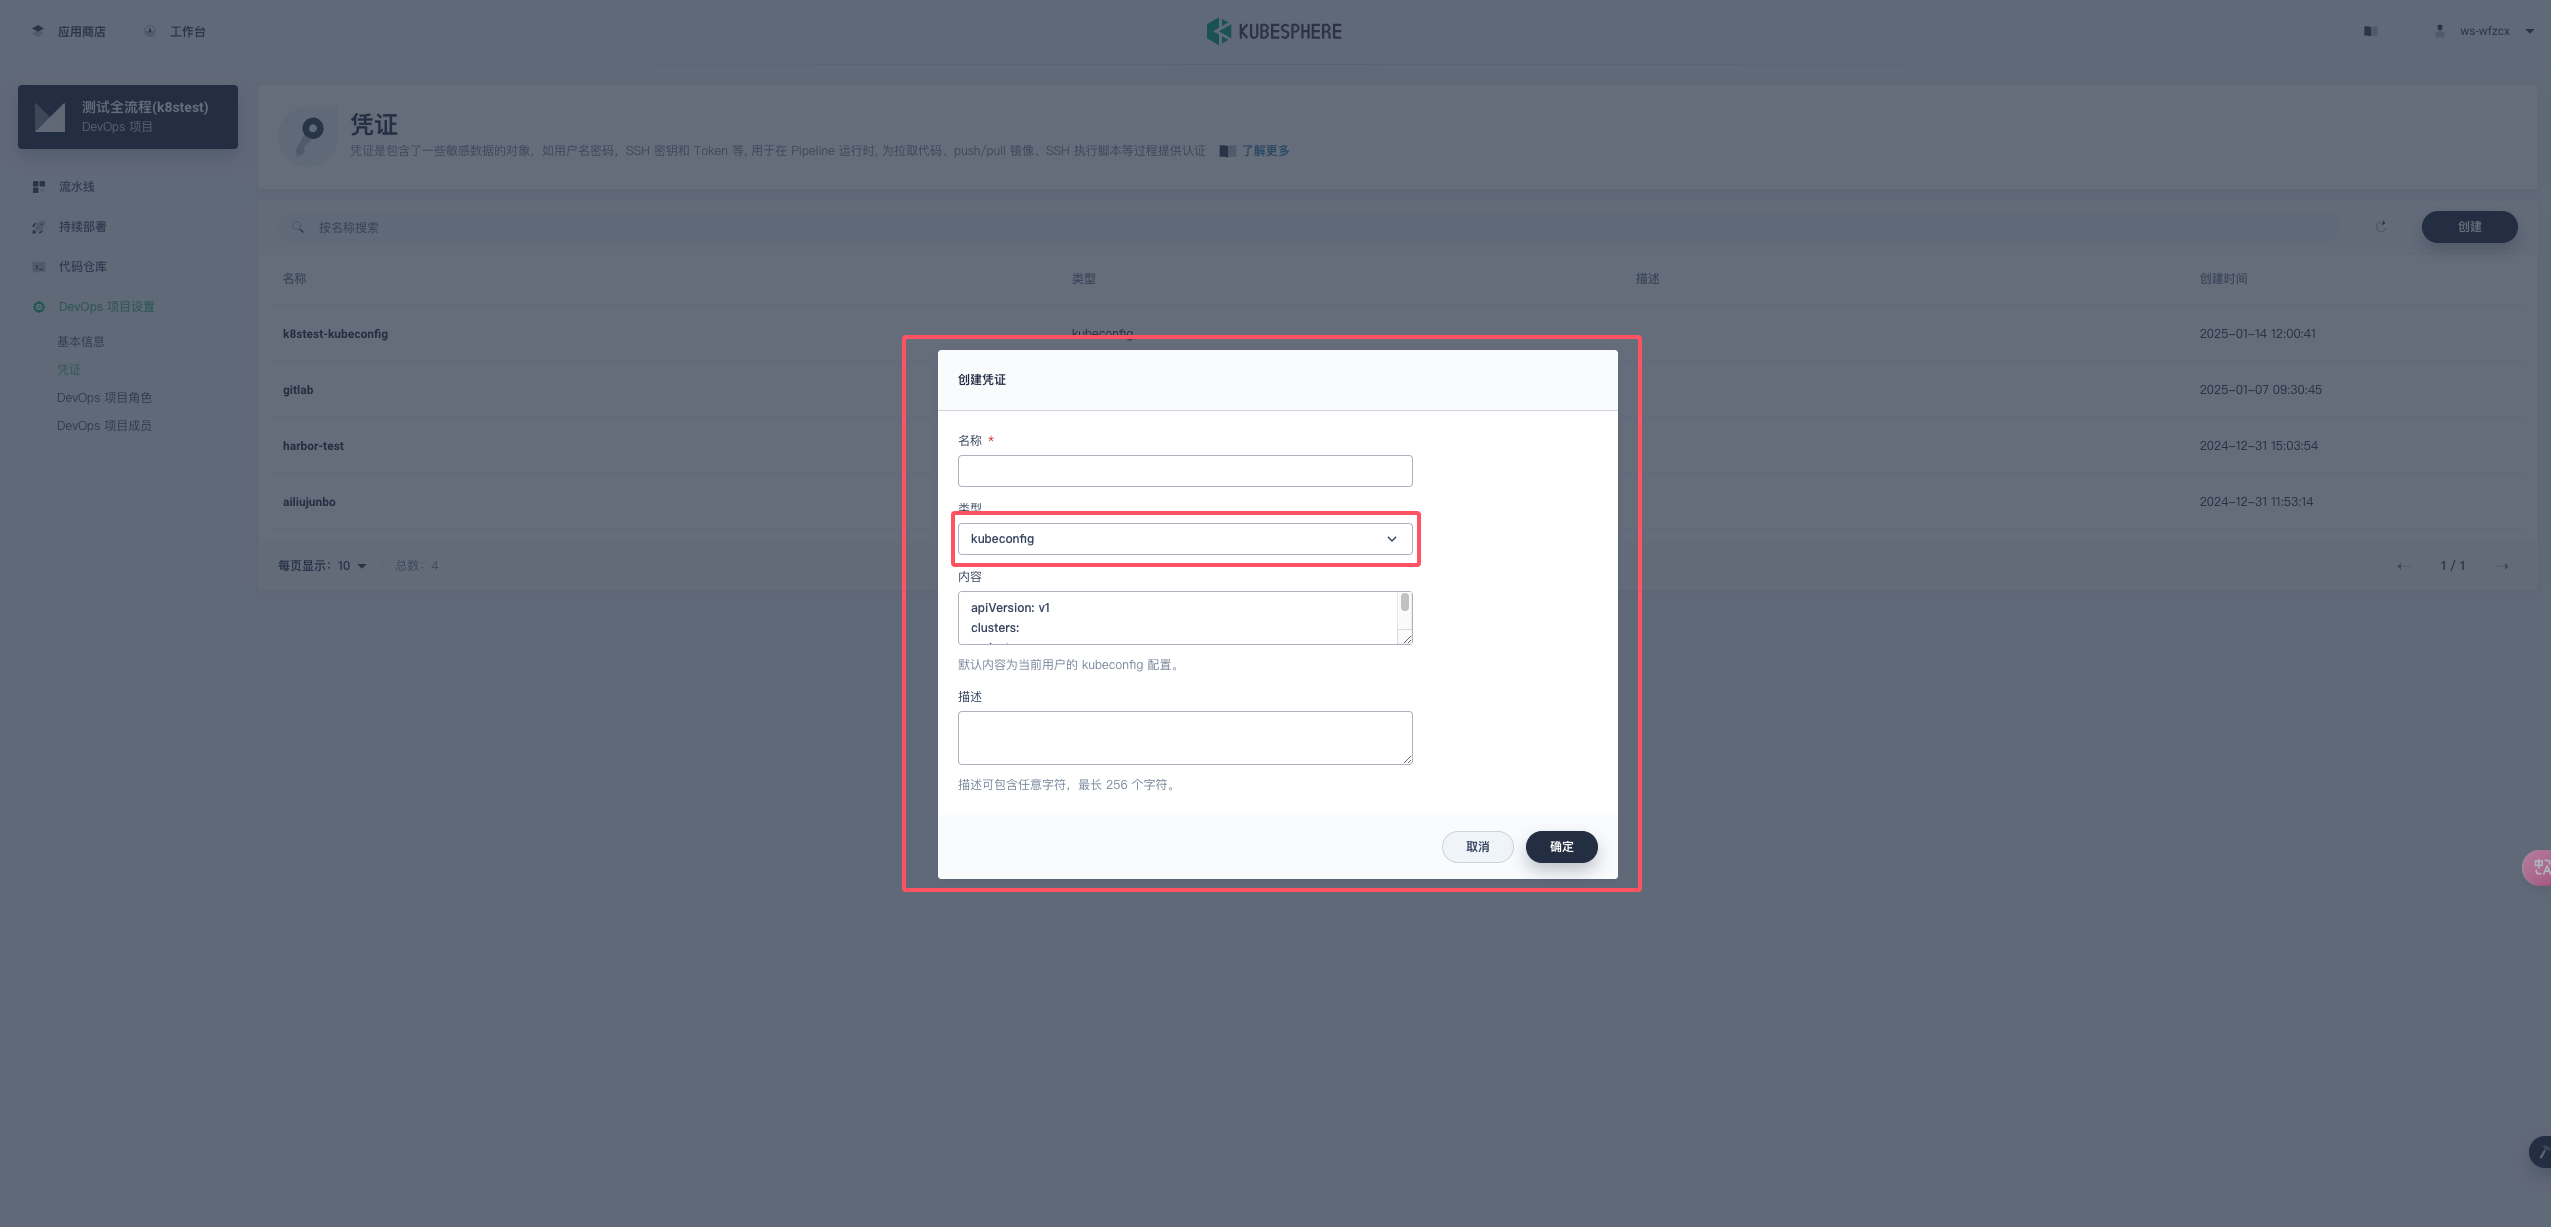Click the next page arrow in pagination

[2503, 566]
